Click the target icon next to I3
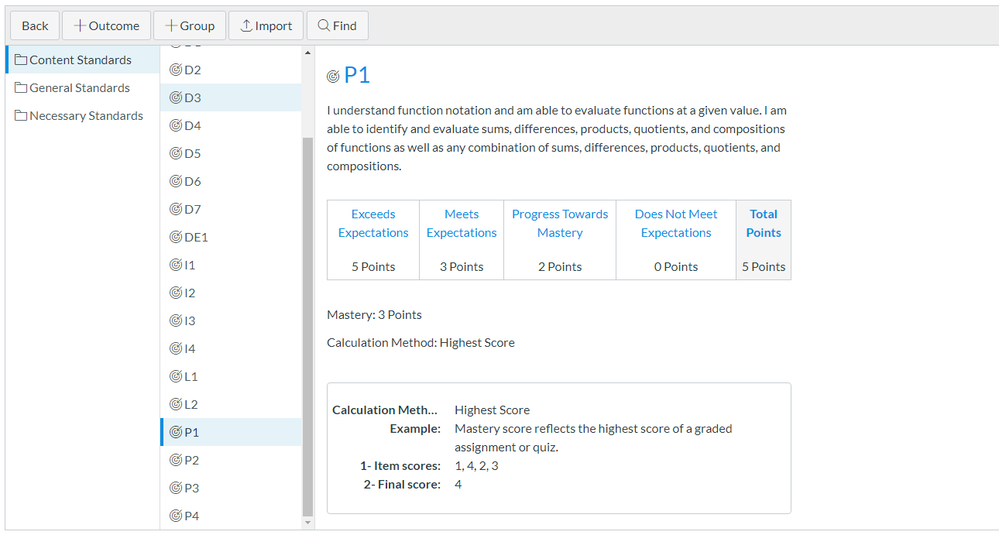The height and width of the screenshot is (538, 999). [175, 321]
